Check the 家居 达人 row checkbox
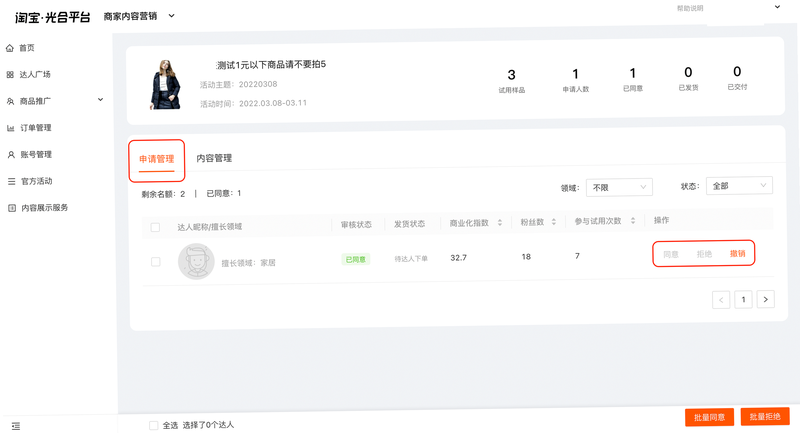Screen dimensions: 800x433 [x=156, y=262]
